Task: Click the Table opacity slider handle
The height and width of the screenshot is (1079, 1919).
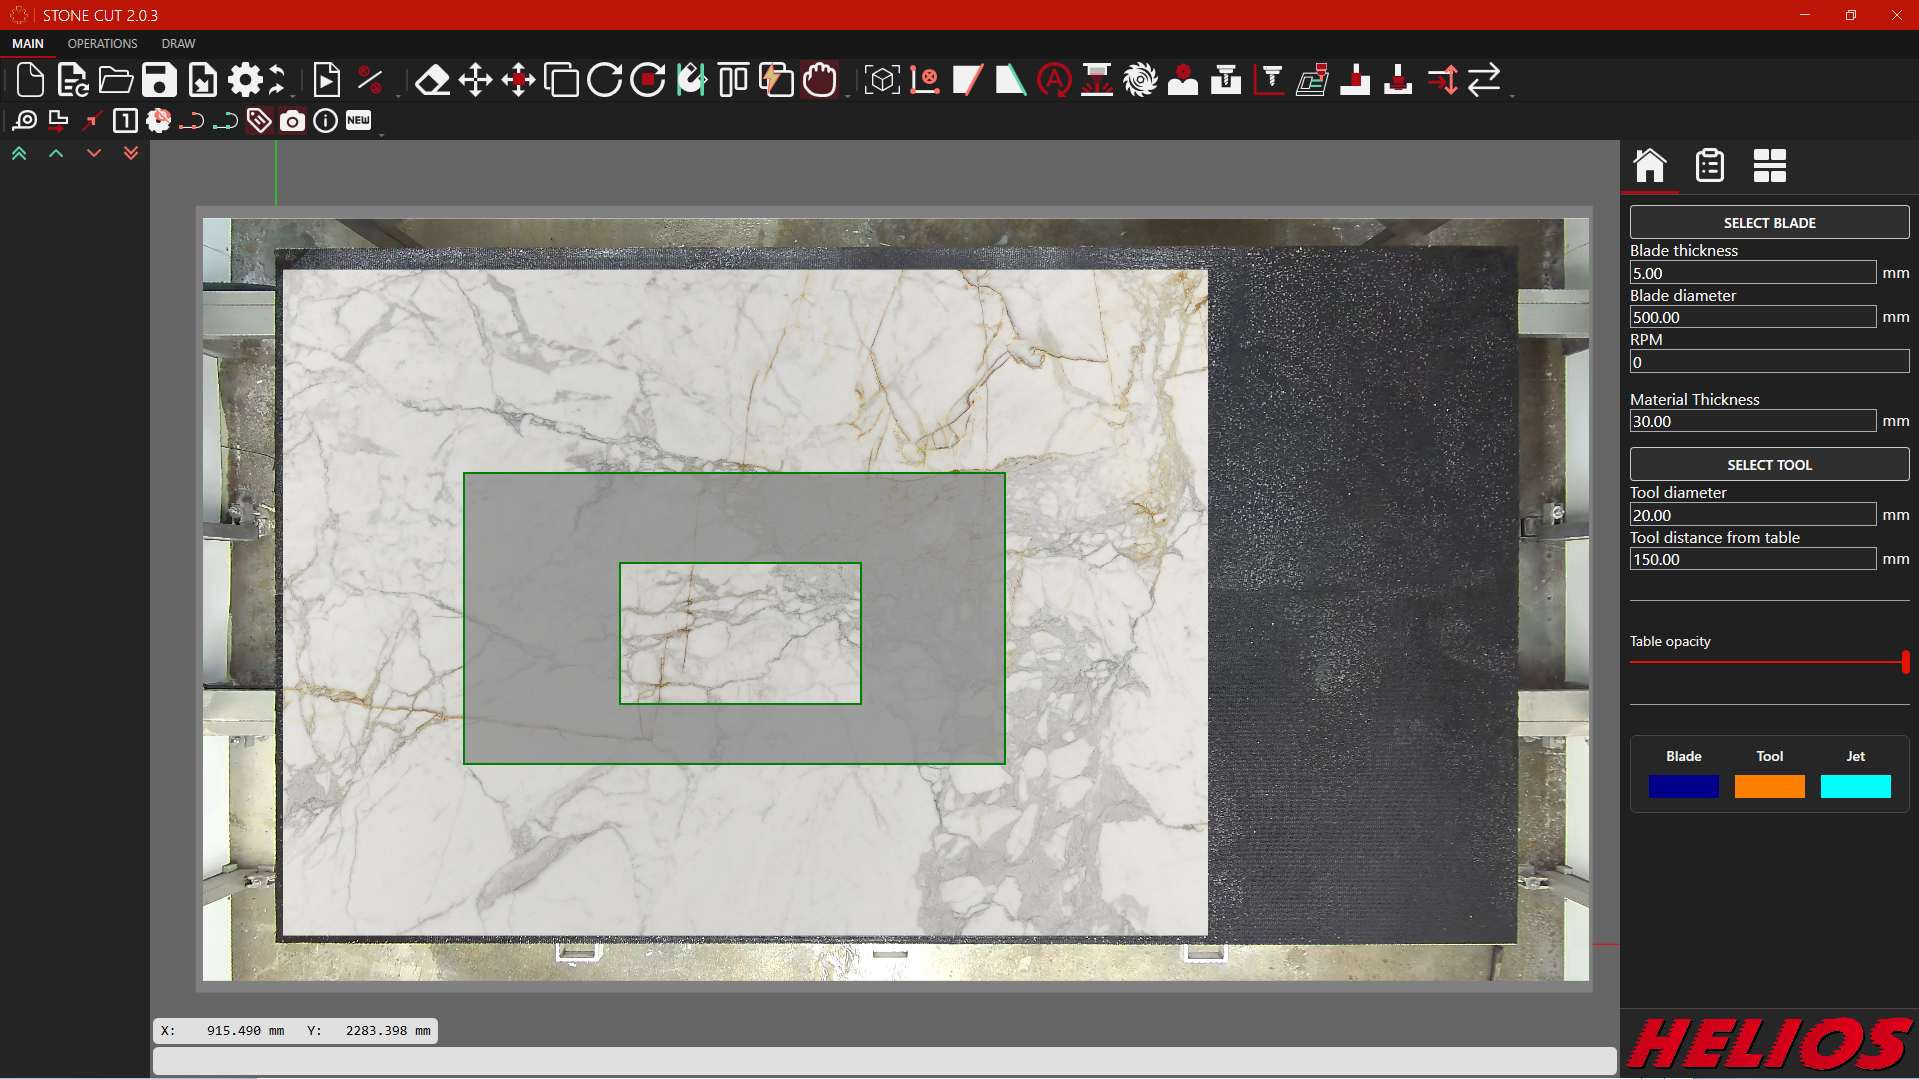Action: tap(1905, 661)
